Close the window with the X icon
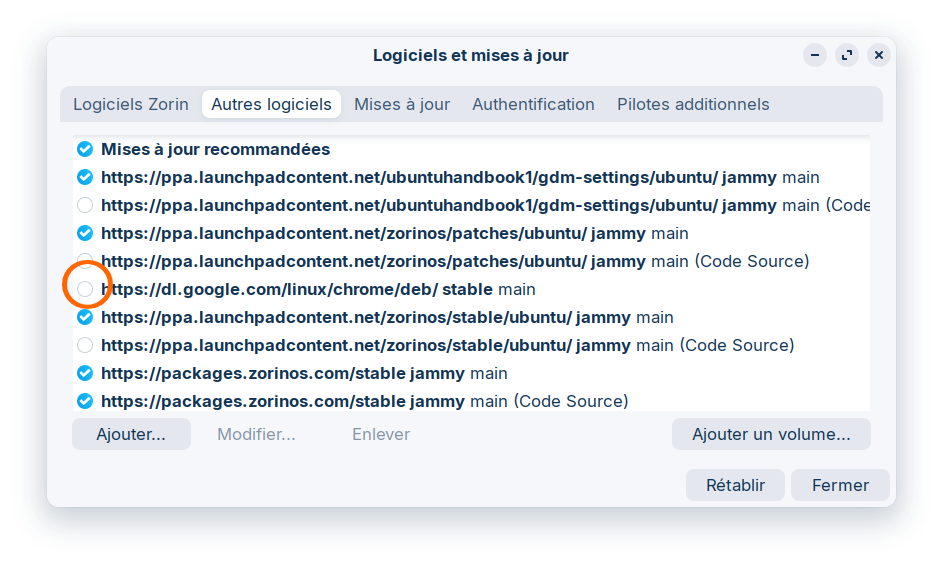 [879, 56]
